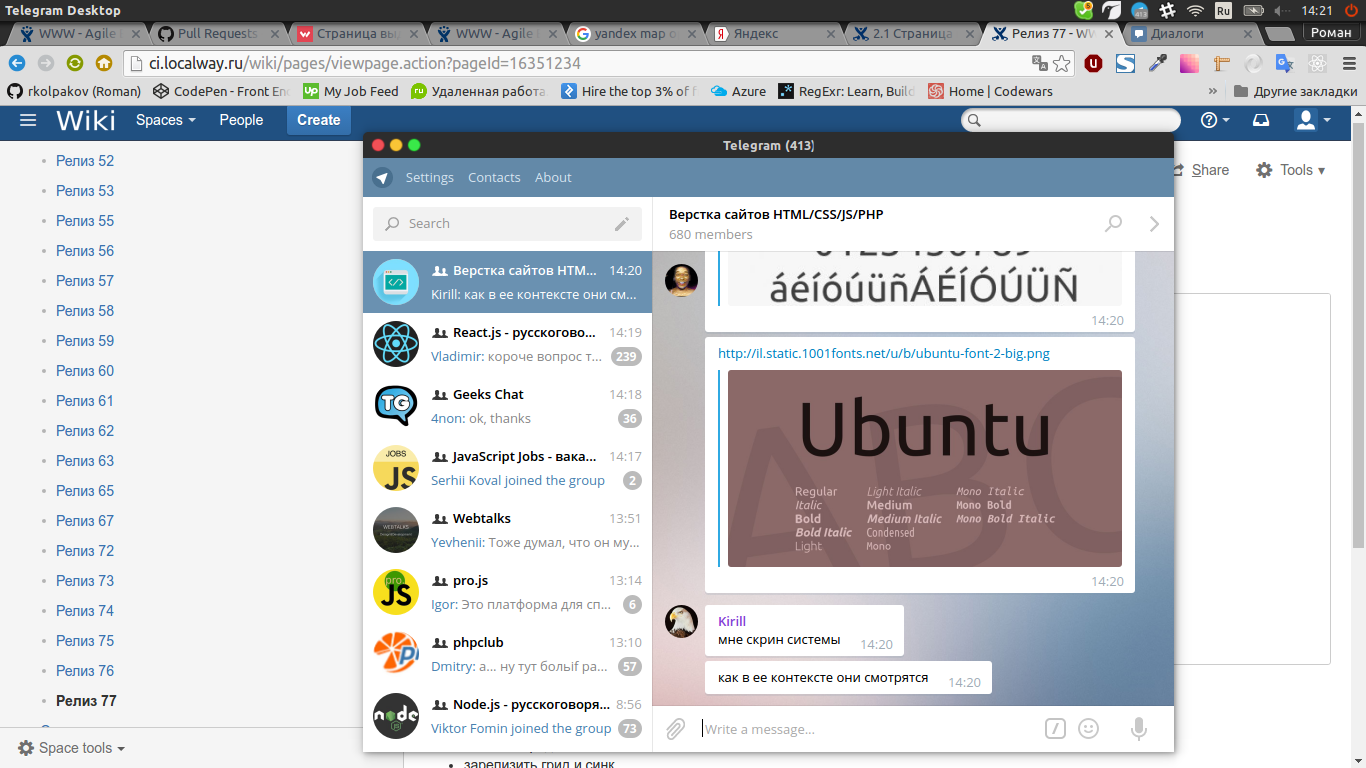This screenshot has height=768, width=1366.
Task: Open the user profile dropdown in Wiki
Action: pos(1313,120)
